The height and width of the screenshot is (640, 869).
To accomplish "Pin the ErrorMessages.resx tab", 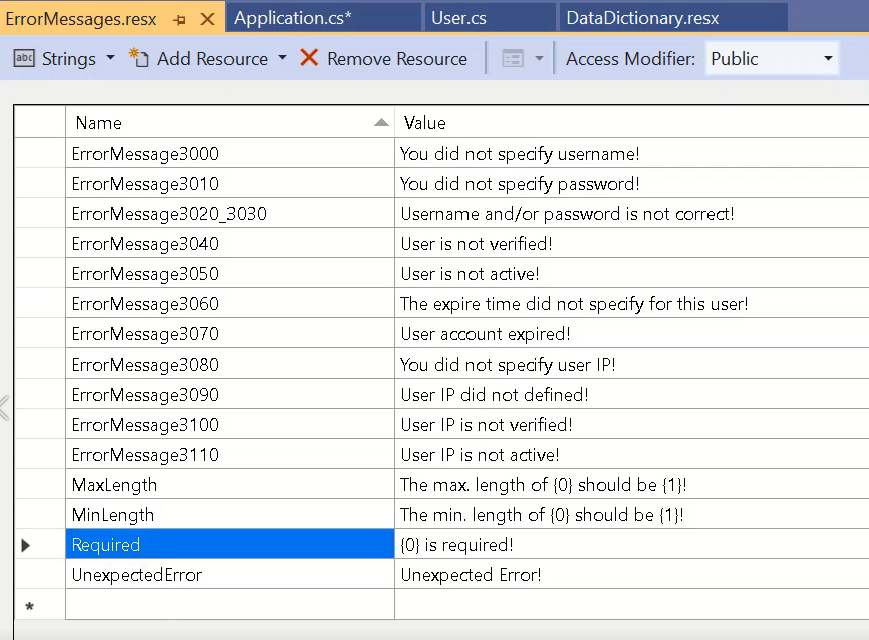I will (179, 20).
